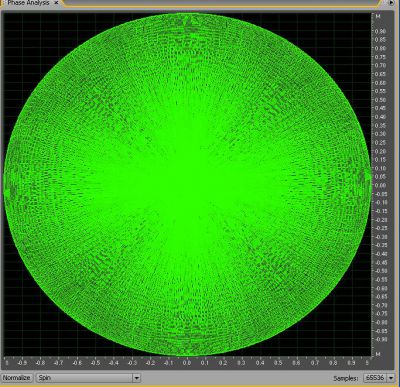Open the Samples size dropdown arrow

(x=390, y=378)
